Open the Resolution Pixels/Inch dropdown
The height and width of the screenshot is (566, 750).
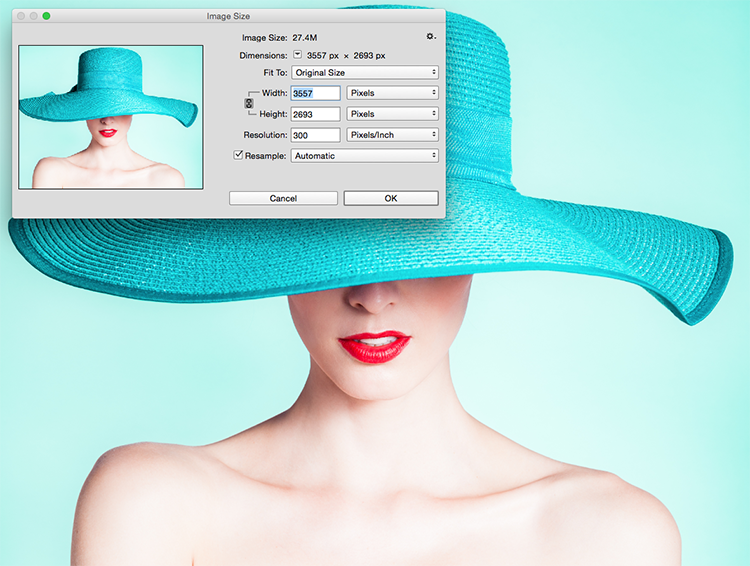pos(393,135)
